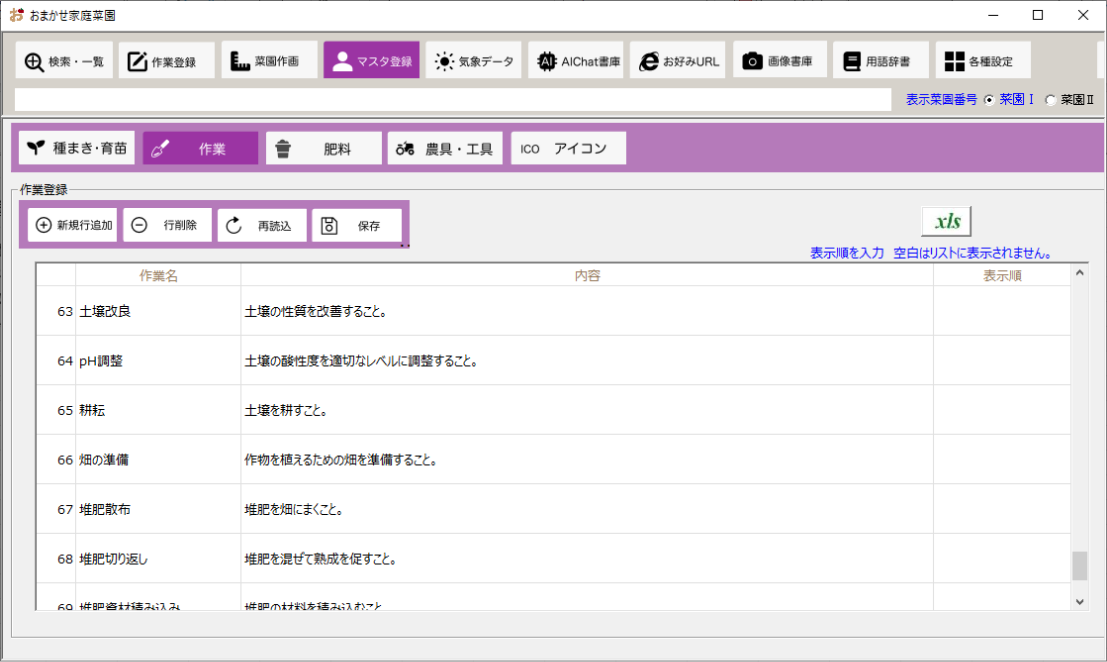The width and height of the screenshot is (1107, 662).
Task: Click the empty search input field
Action: pyautogui.click(x=450, y=99)
